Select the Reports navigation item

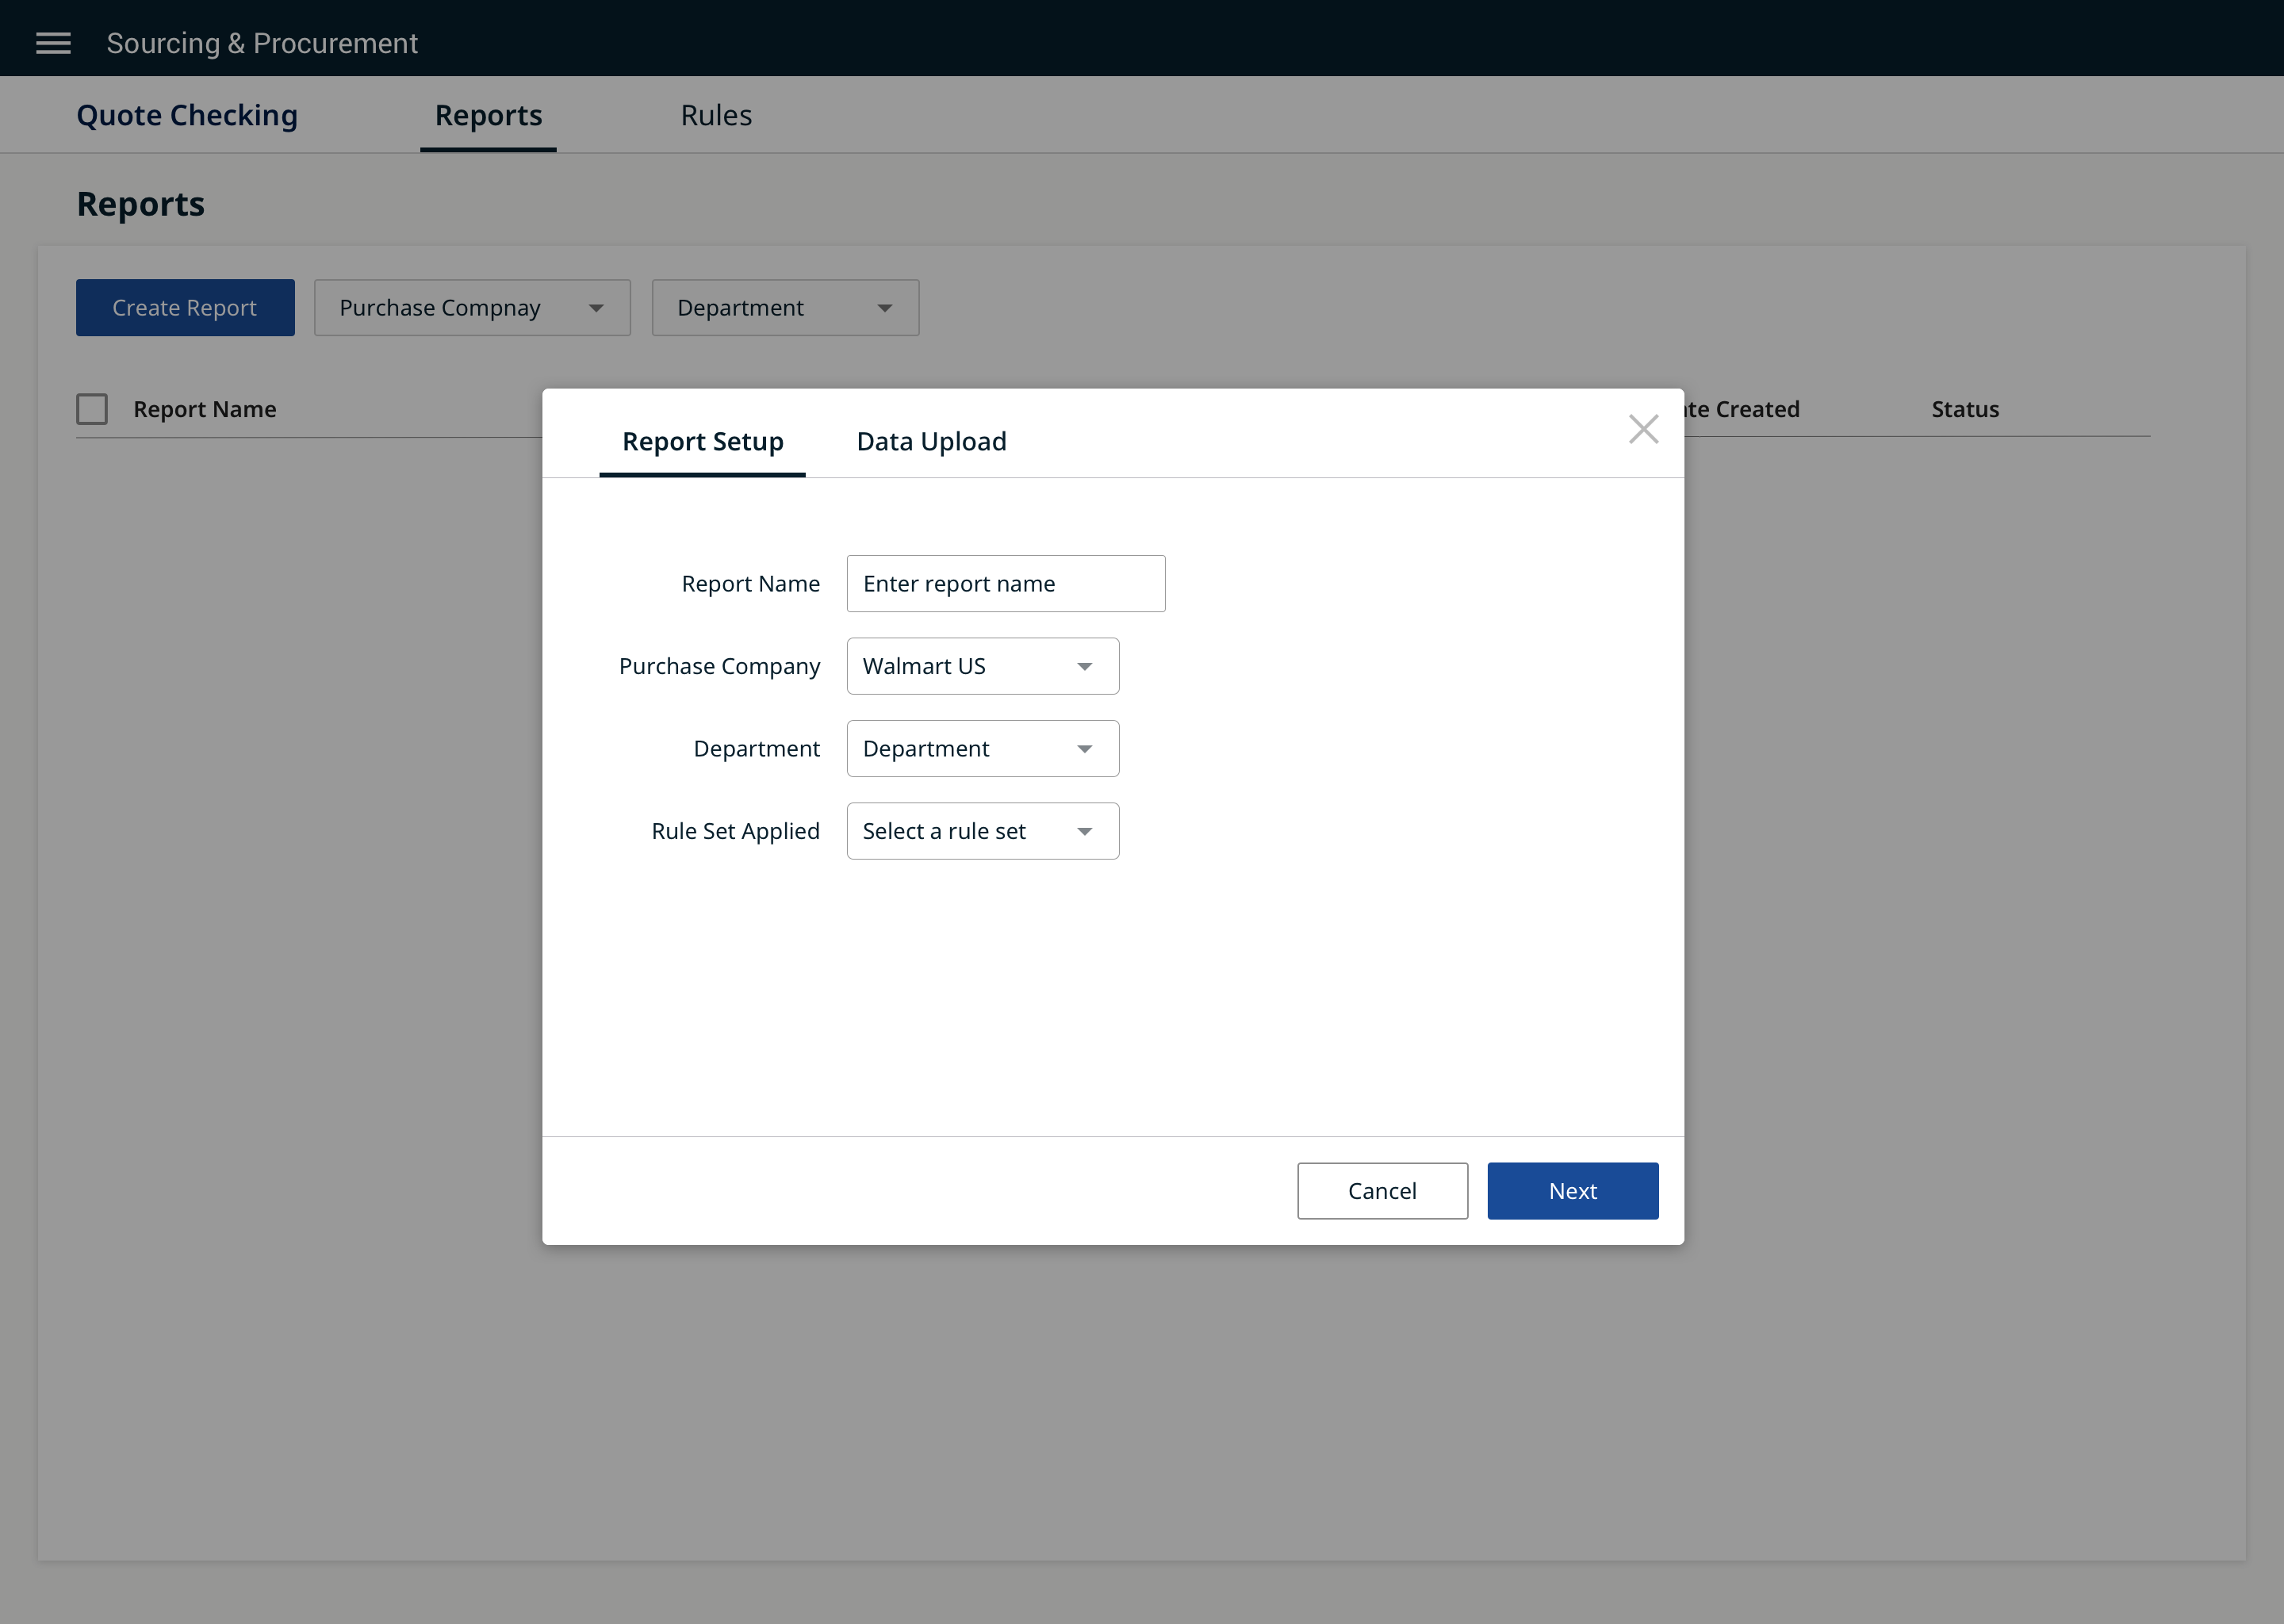pos(487,115)
